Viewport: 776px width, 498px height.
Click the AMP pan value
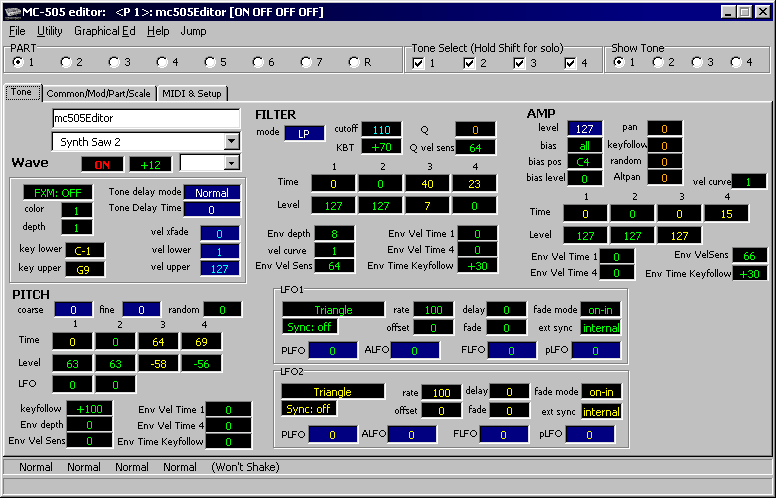click(x=664, y=129)
